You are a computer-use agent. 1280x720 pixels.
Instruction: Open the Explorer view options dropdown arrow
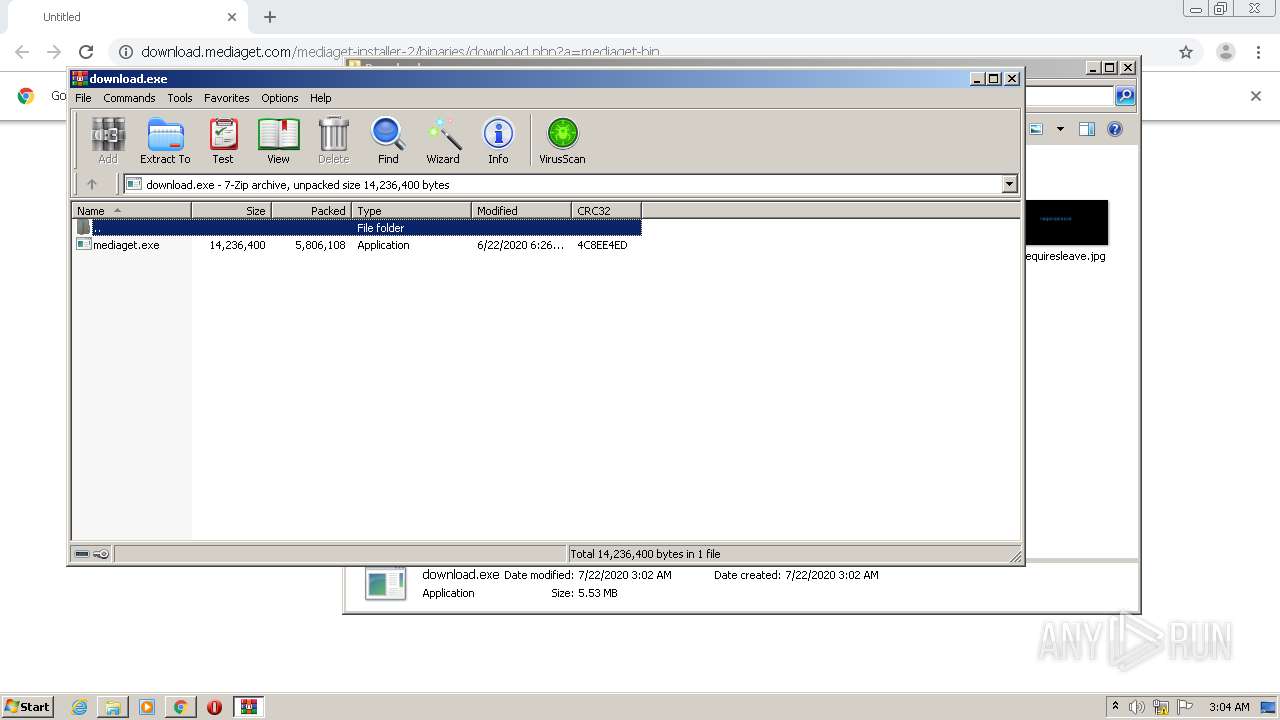coord(1060,129)
